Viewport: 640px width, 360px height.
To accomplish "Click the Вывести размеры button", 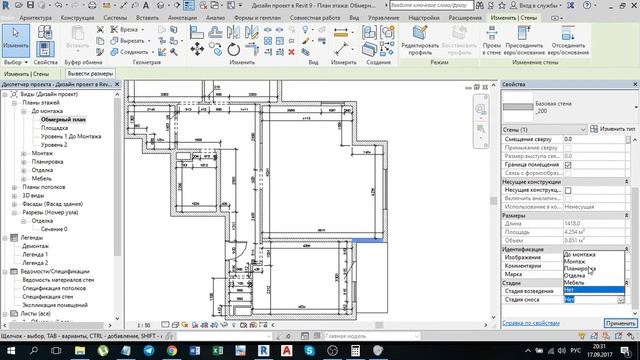I will click(90, 74).
